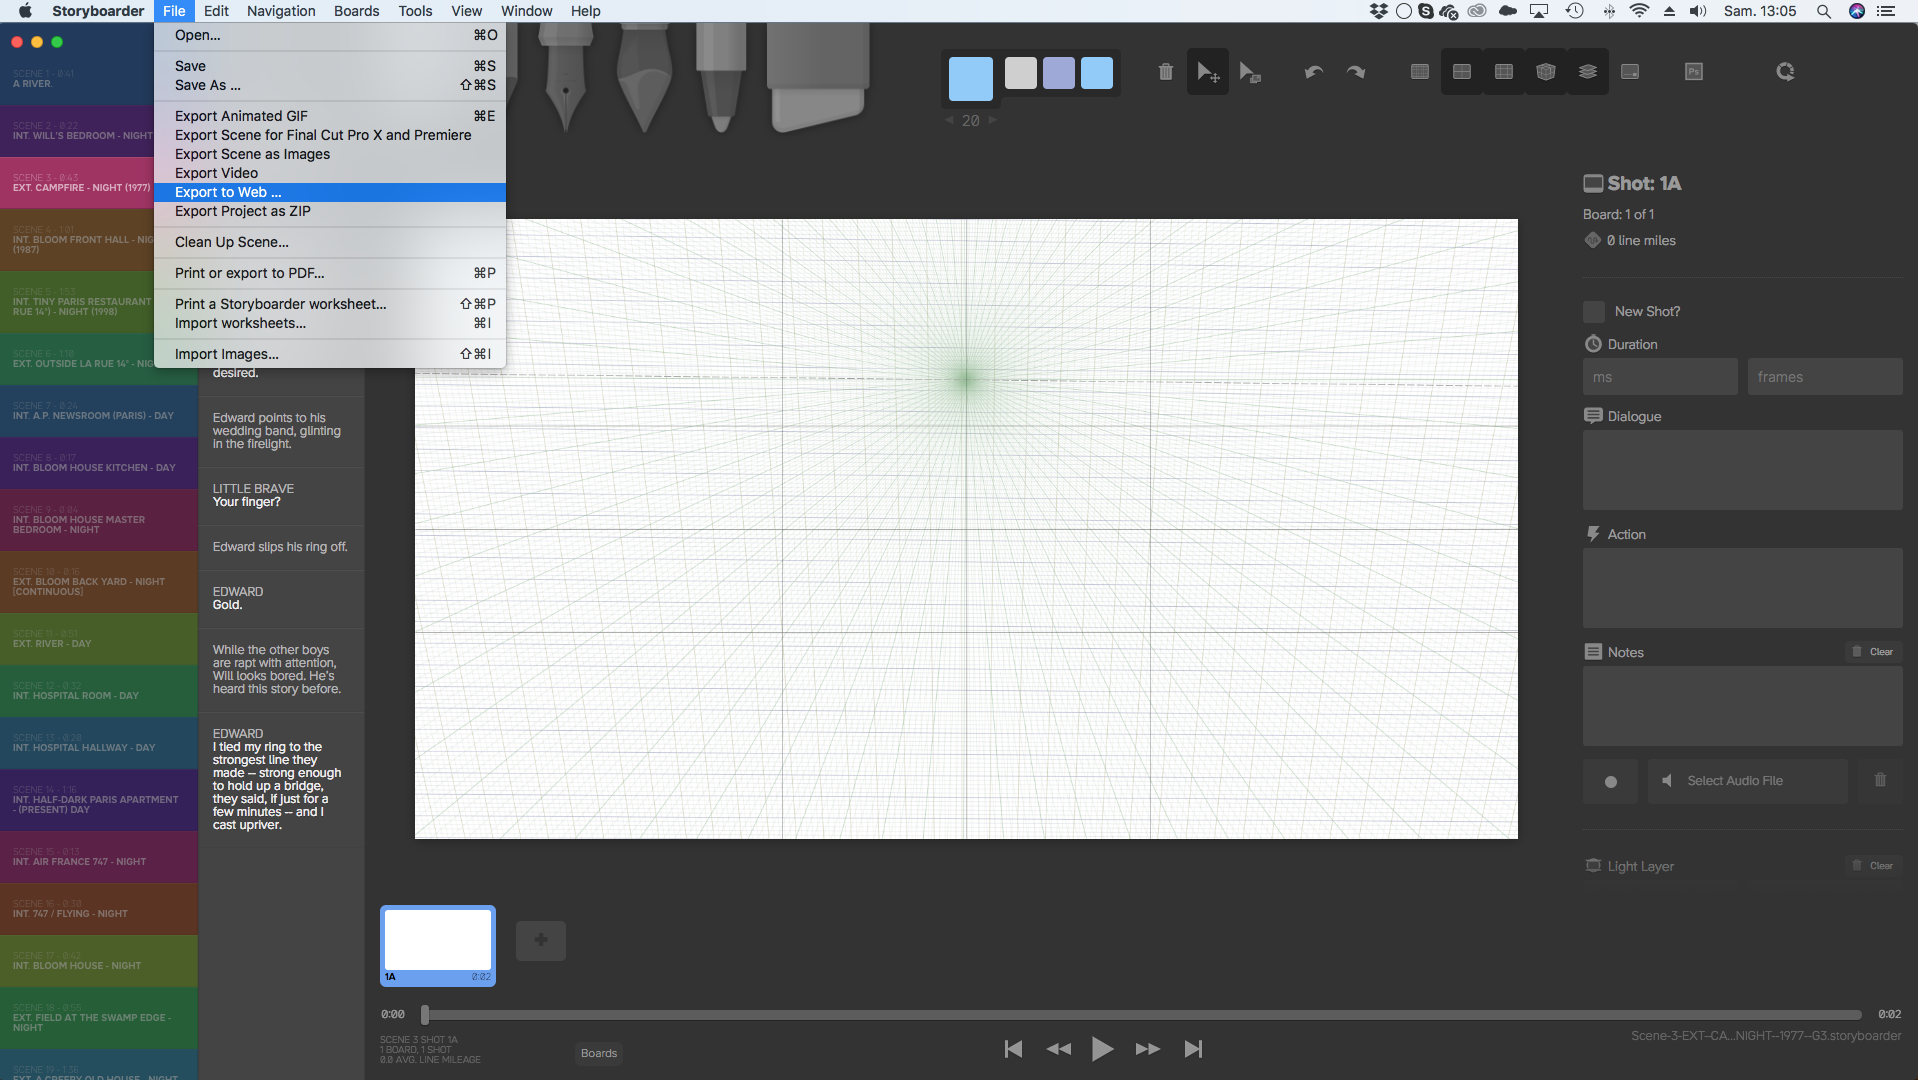Clear the Light Layer
This screenshot has height=1080, width=1918.
pyautogui.click(x=1873, y=866)
